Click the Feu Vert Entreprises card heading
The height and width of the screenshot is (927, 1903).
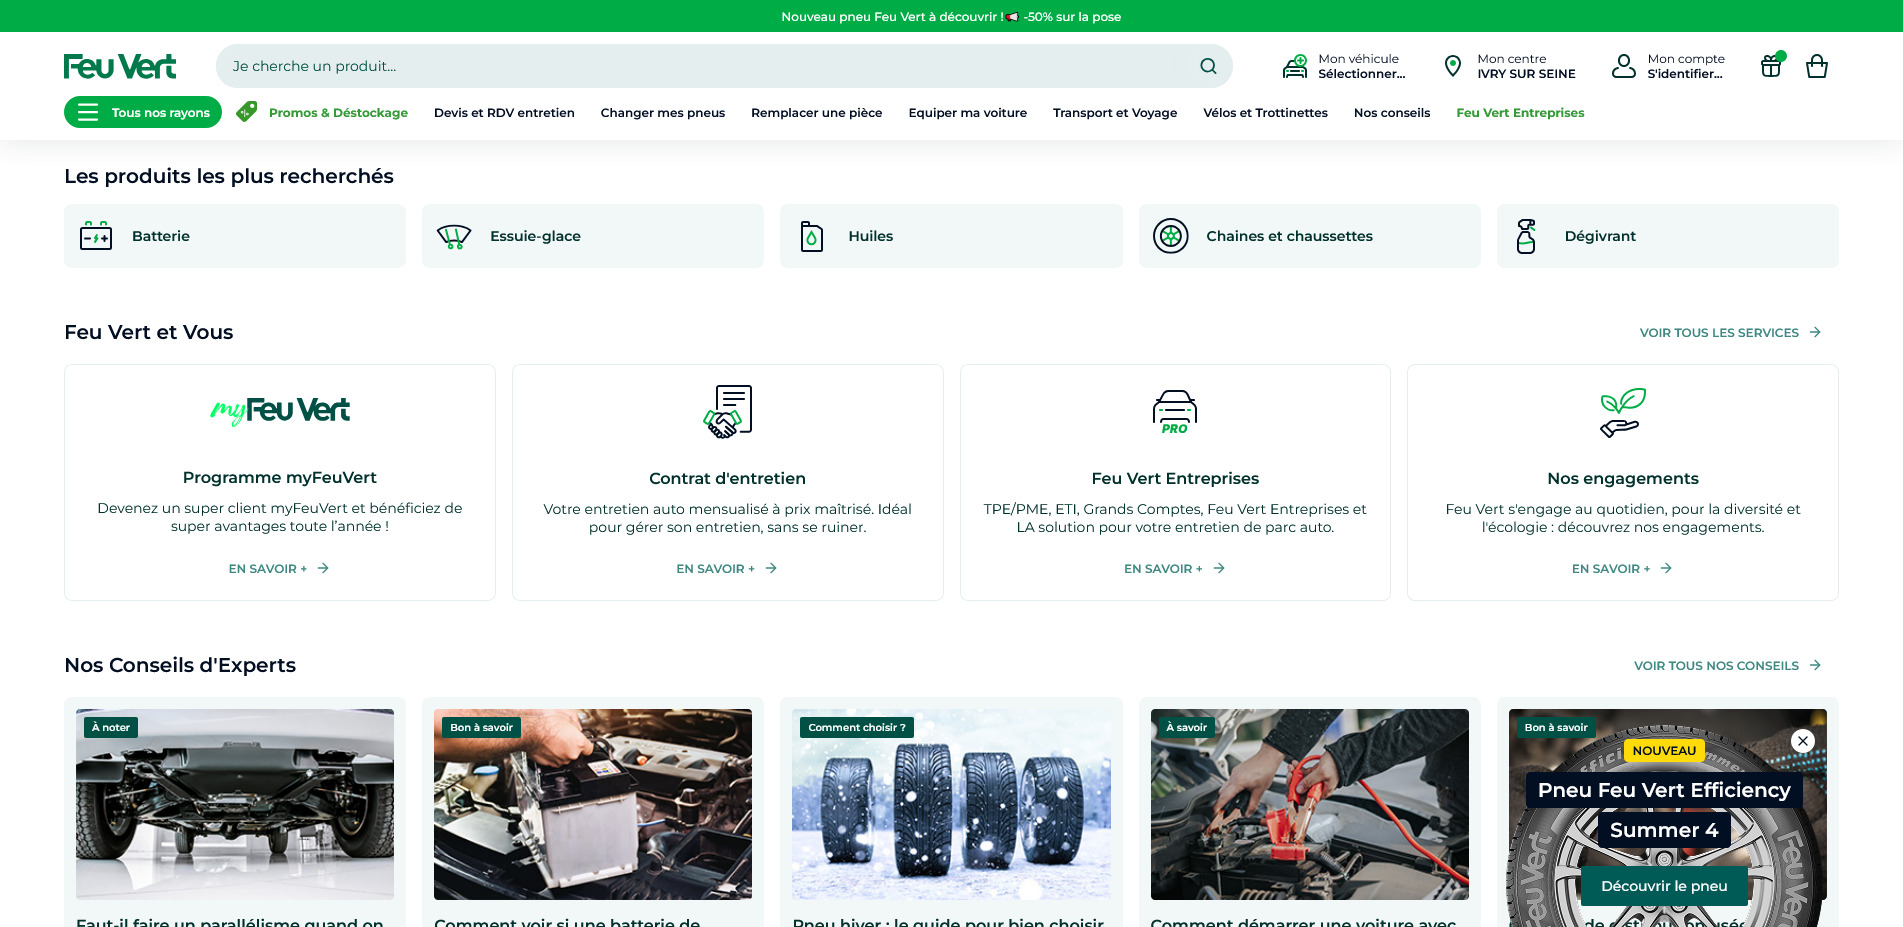[x=1175, y=478]
